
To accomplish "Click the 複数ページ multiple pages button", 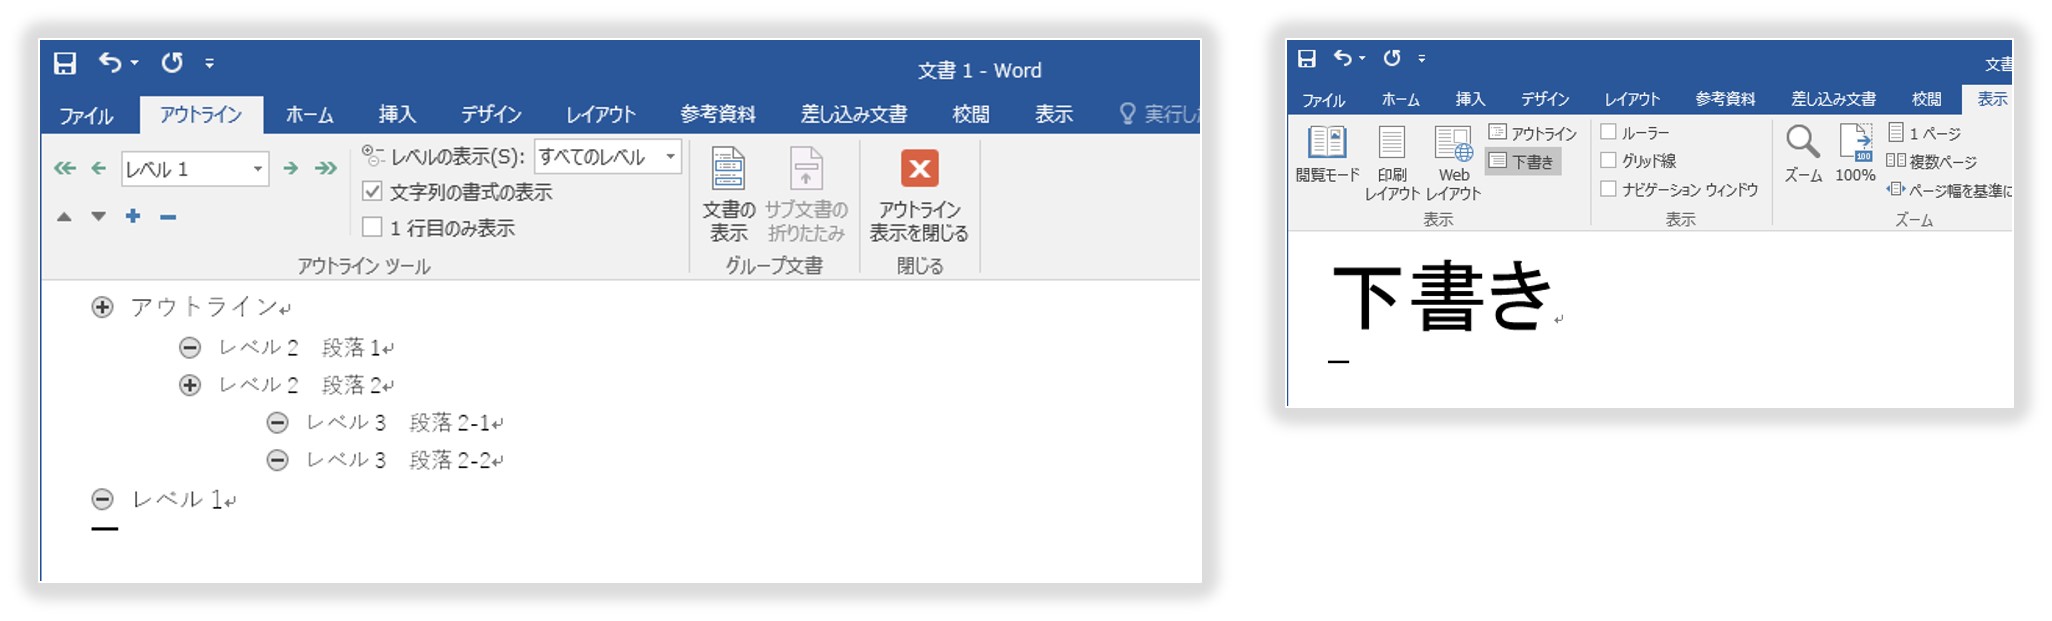I will point(1931,161).
